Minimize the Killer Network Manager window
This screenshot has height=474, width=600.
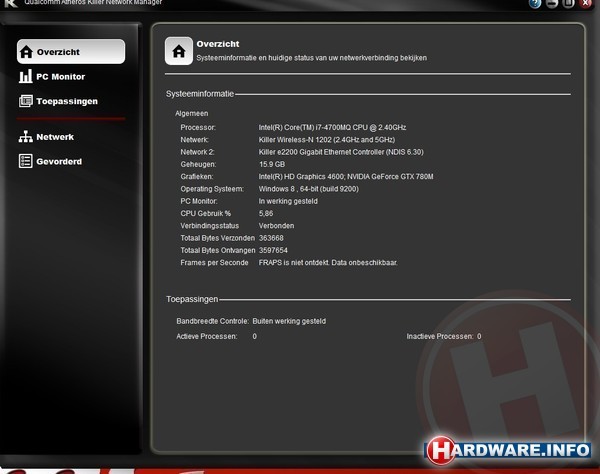552,4
